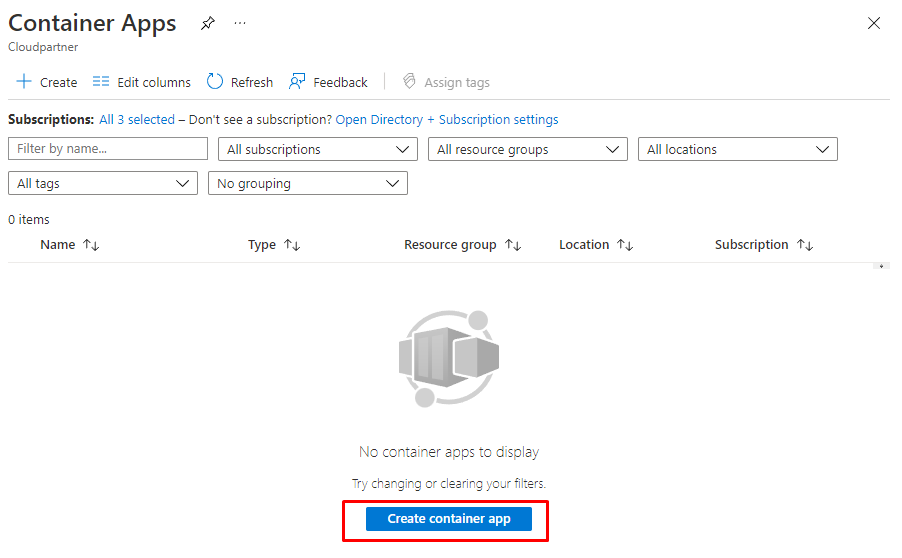Open the ellipsis more options menu
This screenshot has width=902, height=558.
click(x=240, y=23)
